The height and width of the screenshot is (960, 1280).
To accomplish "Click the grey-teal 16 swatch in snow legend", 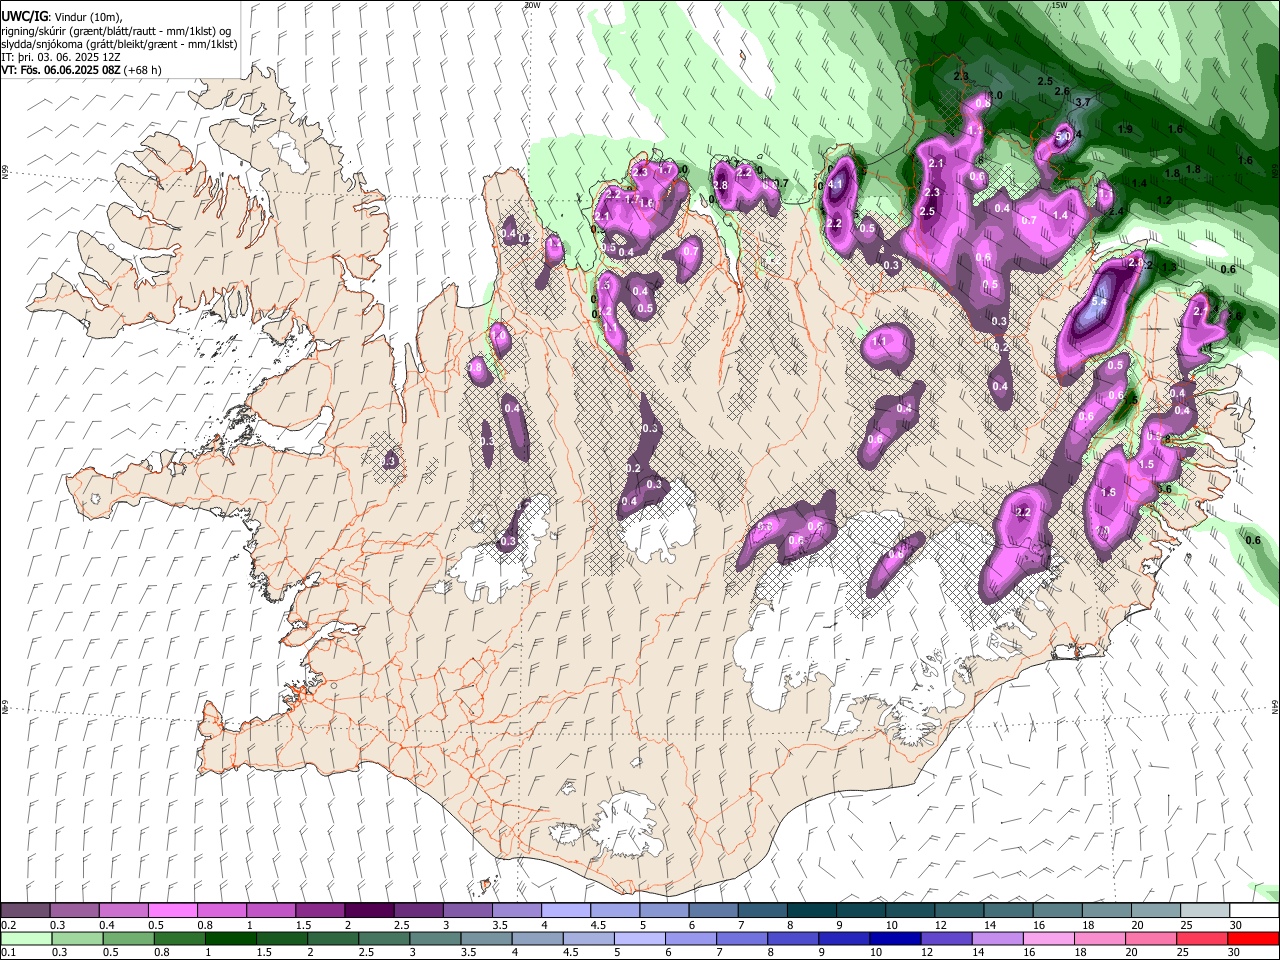I will [x=1058, y=911].
